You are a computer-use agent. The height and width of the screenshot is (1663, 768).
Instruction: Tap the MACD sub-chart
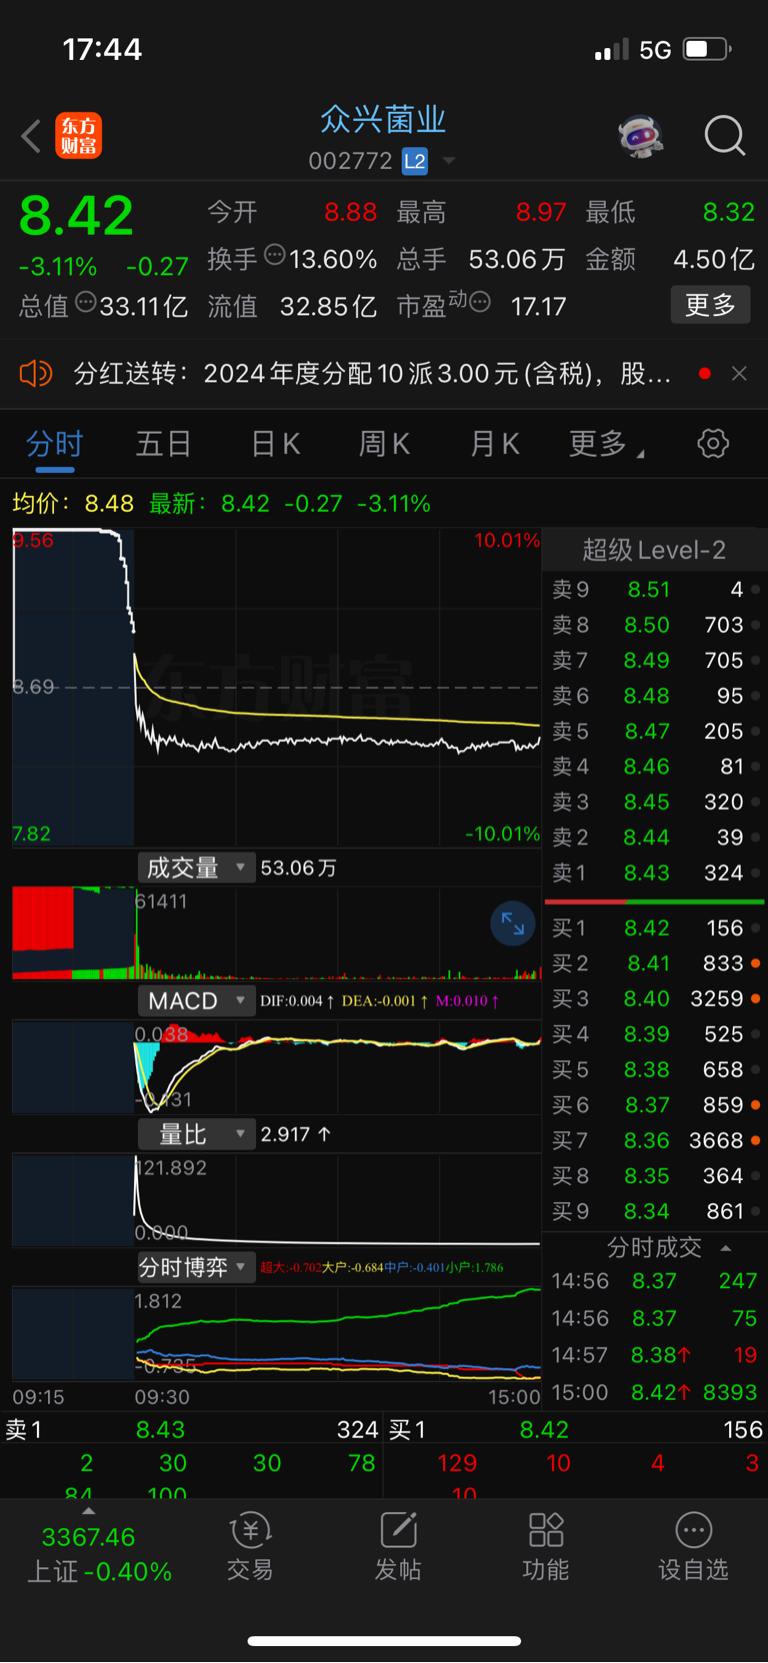coord(276,1066)
